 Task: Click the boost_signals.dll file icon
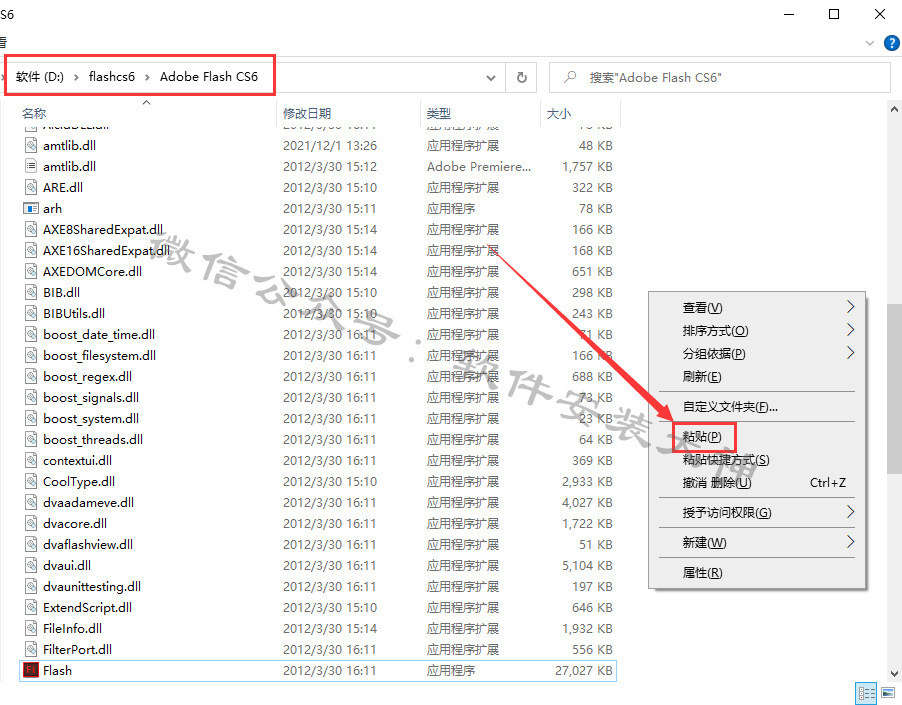pyautogui.click(x=30, y=397)
